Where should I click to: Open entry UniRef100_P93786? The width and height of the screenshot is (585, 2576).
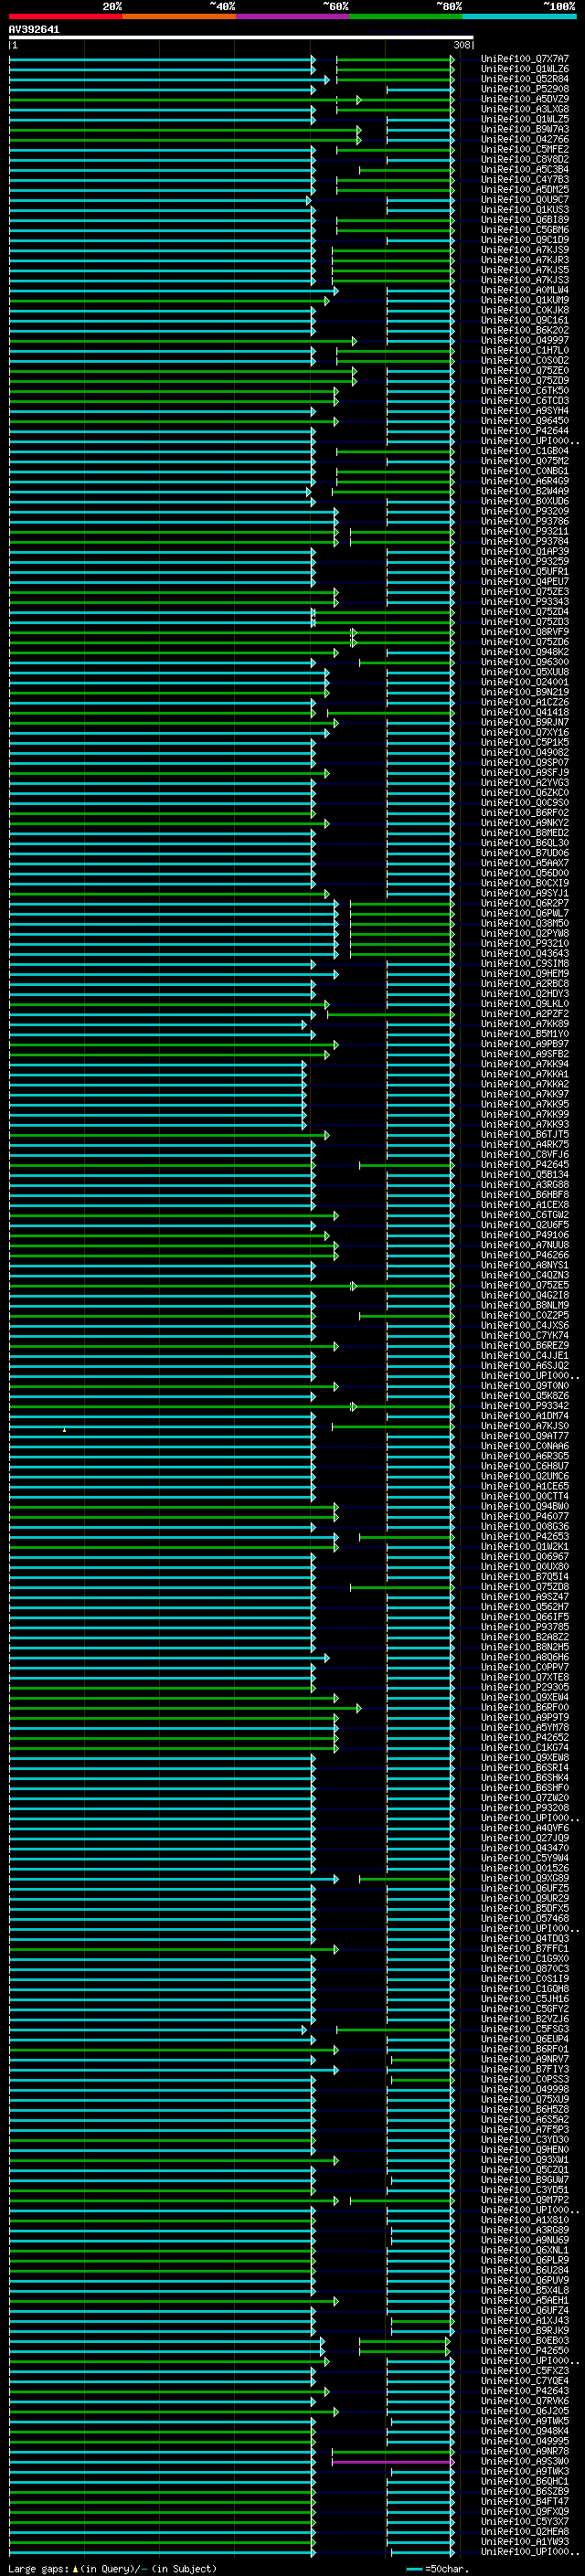[x=525, y=521]
